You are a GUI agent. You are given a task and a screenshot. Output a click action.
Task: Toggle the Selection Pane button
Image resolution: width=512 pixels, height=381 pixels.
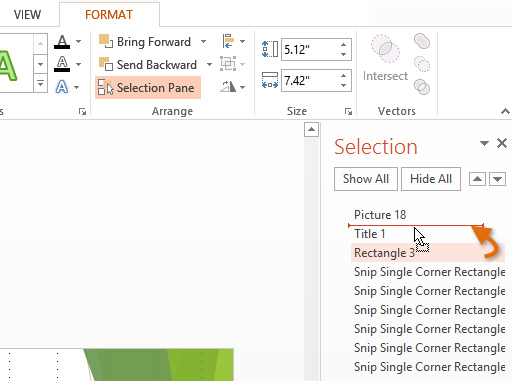[148, 88]
